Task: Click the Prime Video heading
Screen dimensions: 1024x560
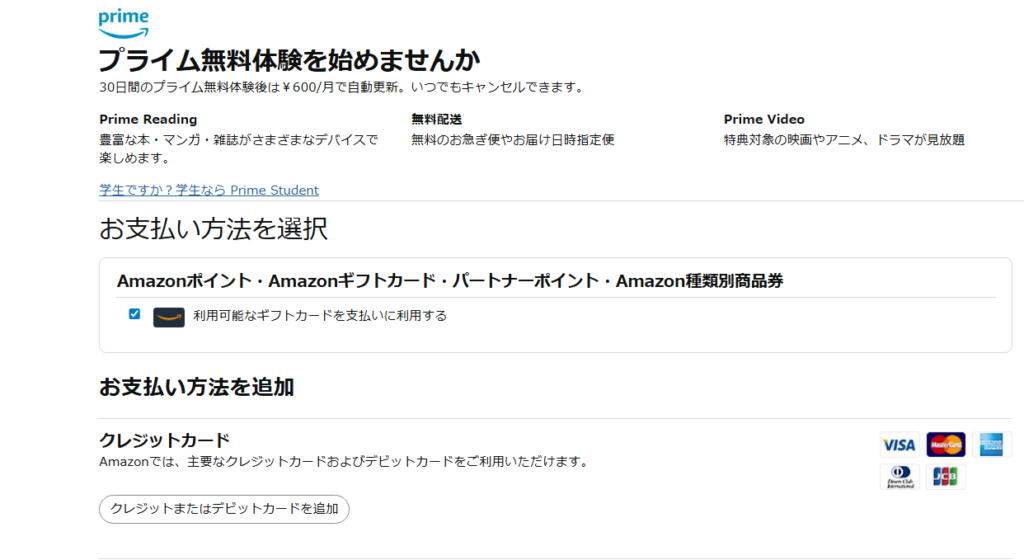Action: pos(764,119)
